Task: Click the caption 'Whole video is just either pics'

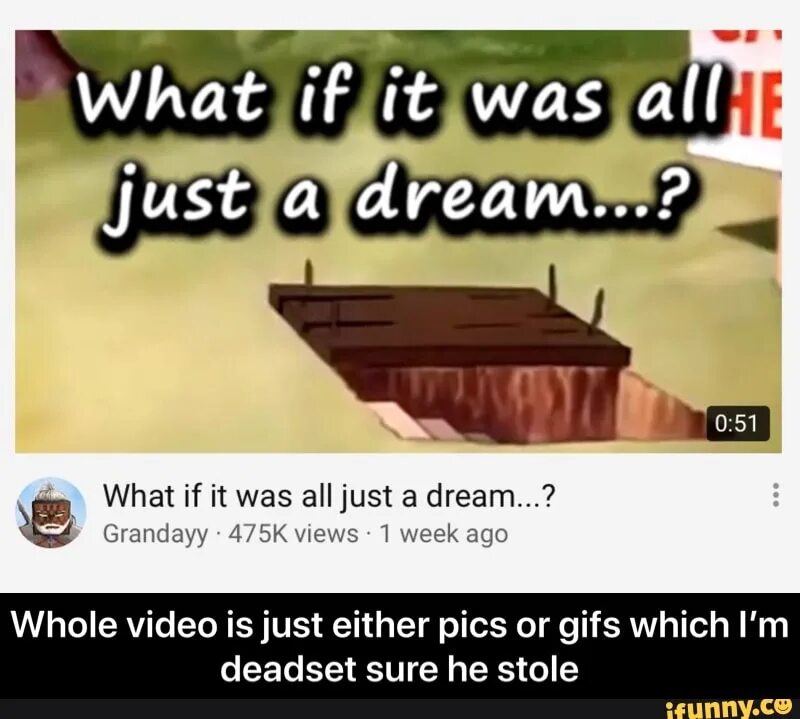Action: tap(261, 625)
